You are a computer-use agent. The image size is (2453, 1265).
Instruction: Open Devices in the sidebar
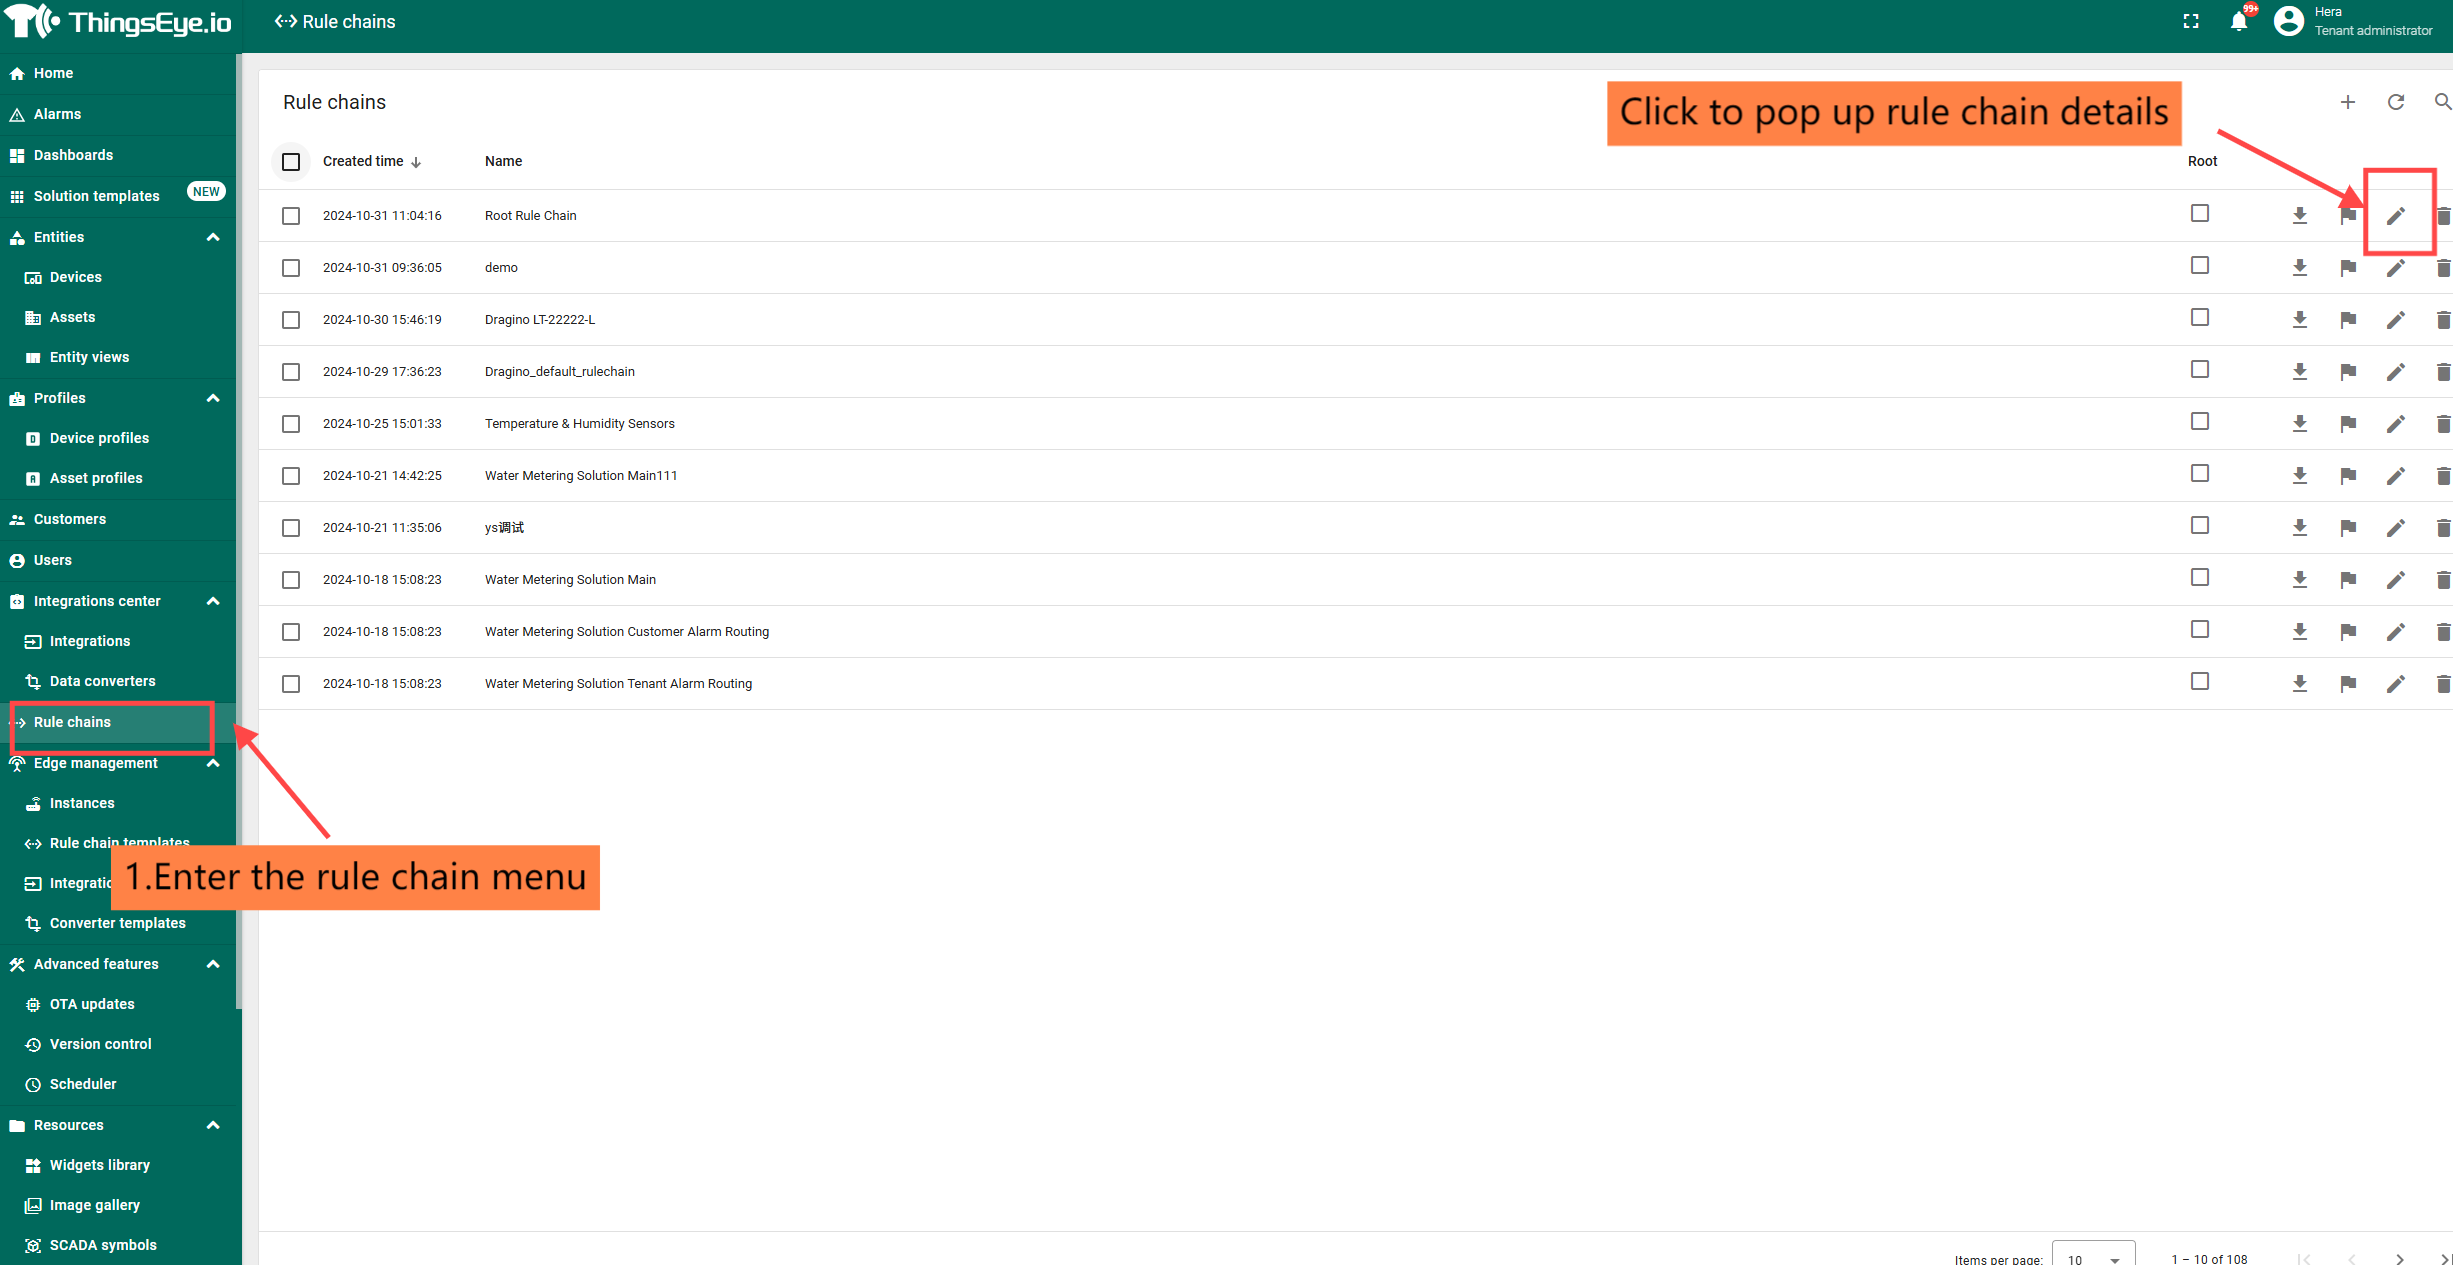point(76,277)
